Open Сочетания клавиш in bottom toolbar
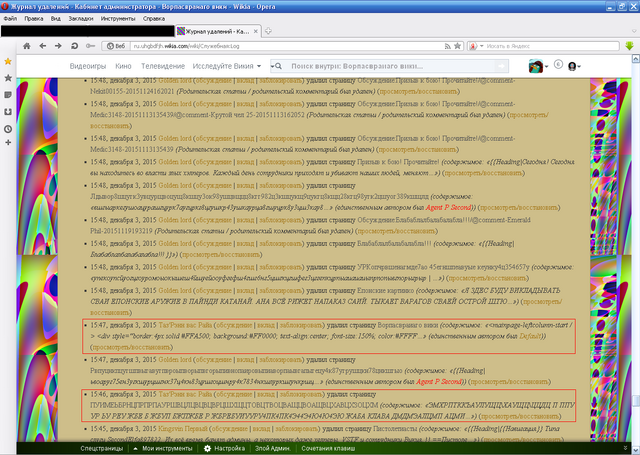The width and height of the screenshot is (640, 455). (328, 448)
